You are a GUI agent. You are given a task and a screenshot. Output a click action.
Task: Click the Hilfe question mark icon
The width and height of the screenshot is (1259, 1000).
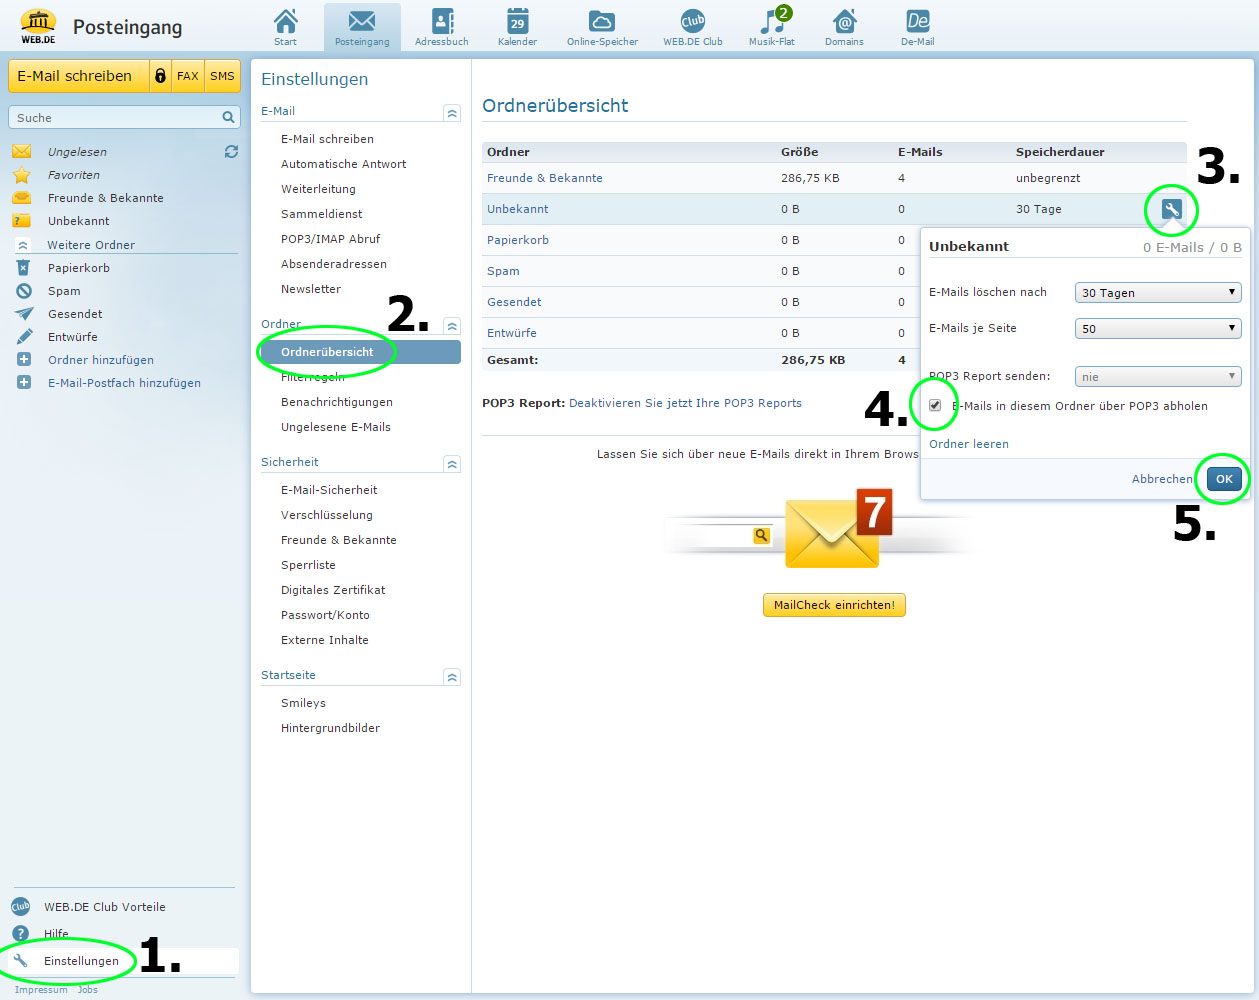tap(21, 934)
